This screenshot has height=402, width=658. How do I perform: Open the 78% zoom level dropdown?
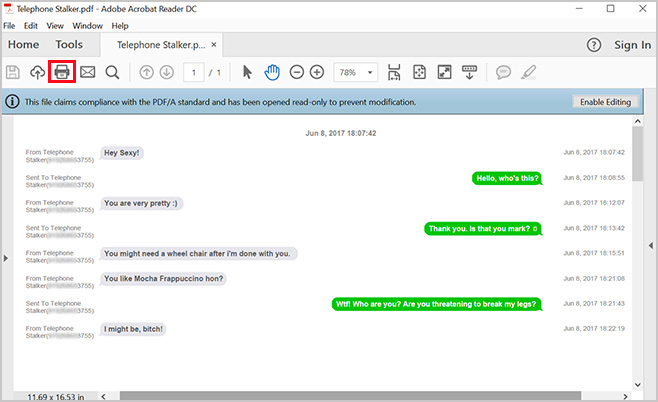(356, 72)
